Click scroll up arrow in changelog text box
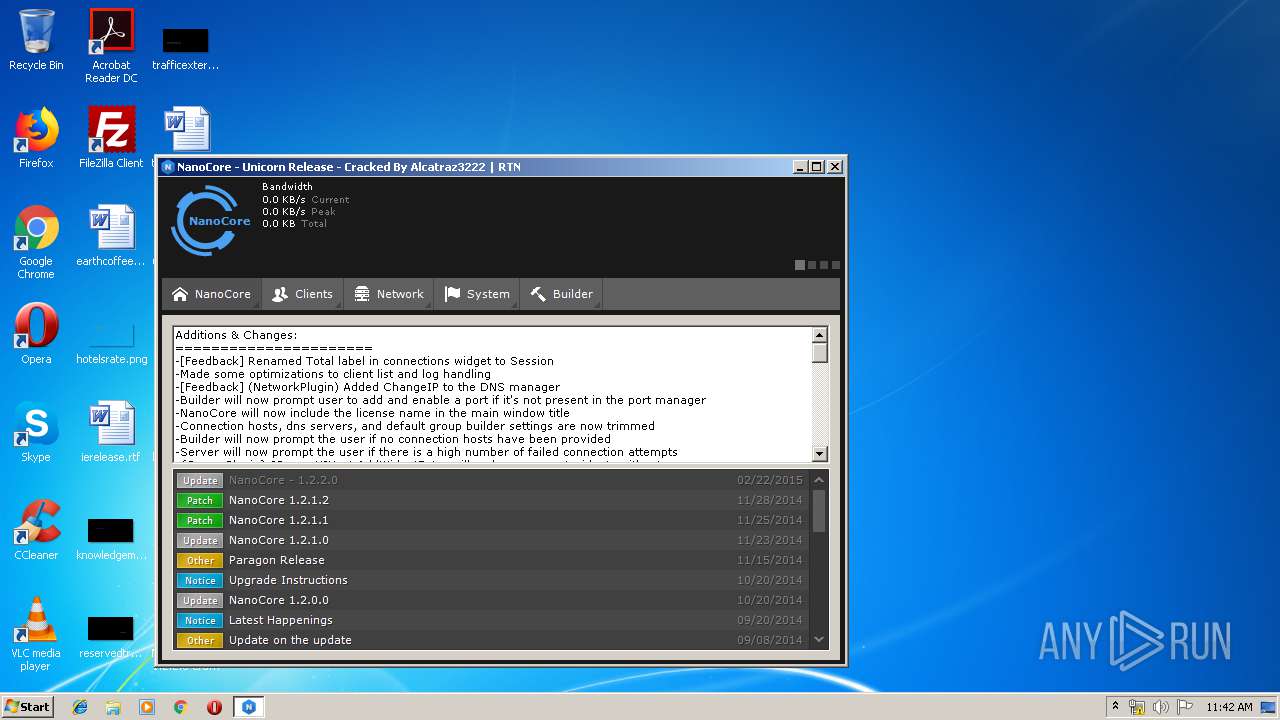 (820, 336)
